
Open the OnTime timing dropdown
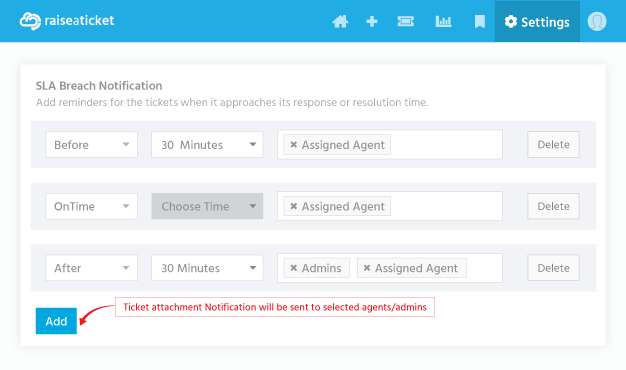click(91, 206)
